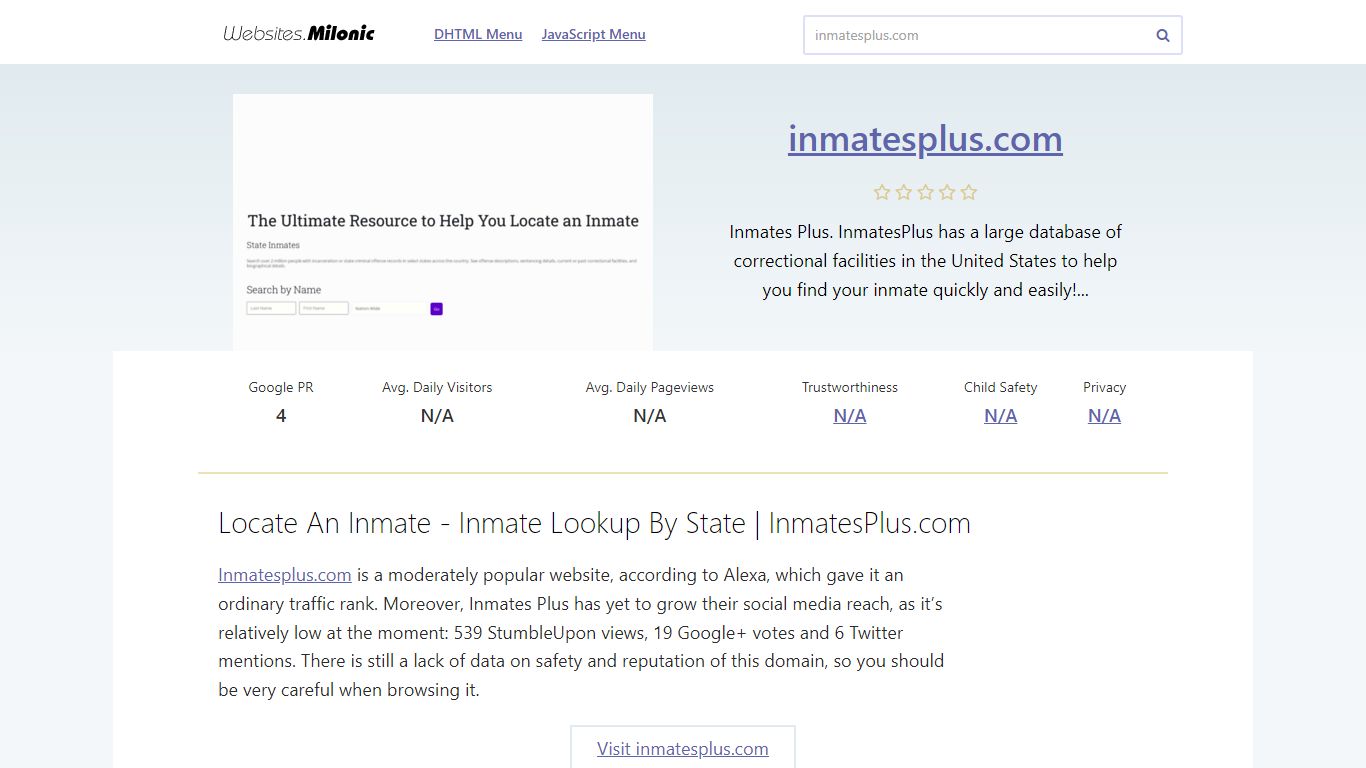Click the Privacy N/A link
Image resolution: width=1366 pixels, height=768 pixels.
pos(1104,415)
